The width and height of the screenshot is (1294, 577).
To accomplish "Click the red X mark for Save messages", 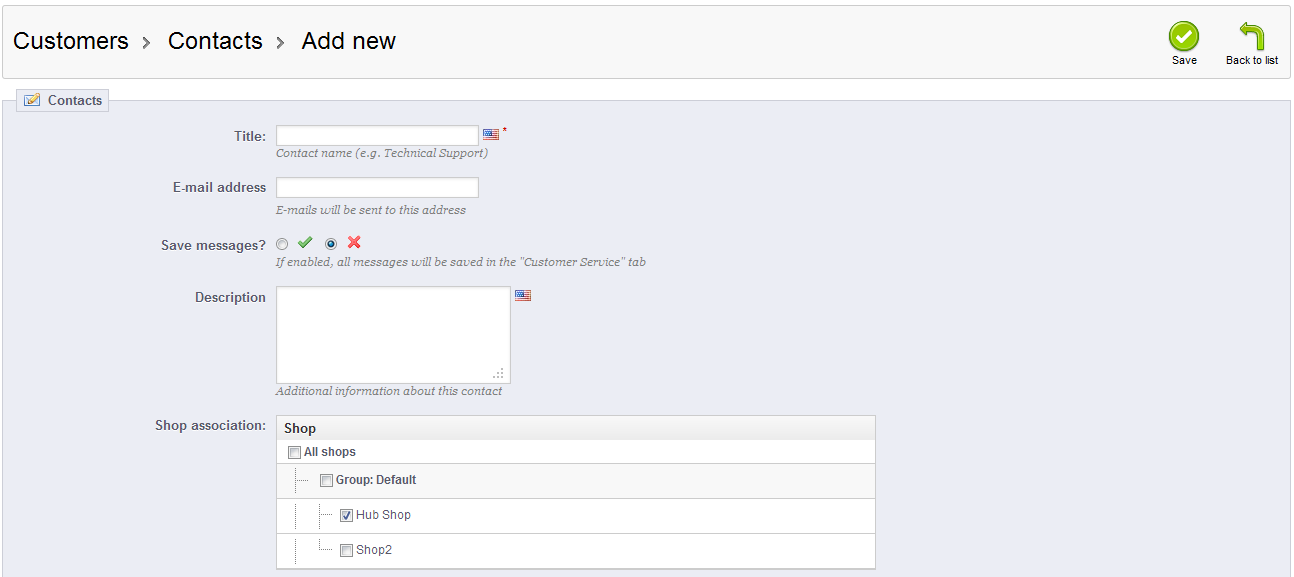I will (x=355, y=243).
